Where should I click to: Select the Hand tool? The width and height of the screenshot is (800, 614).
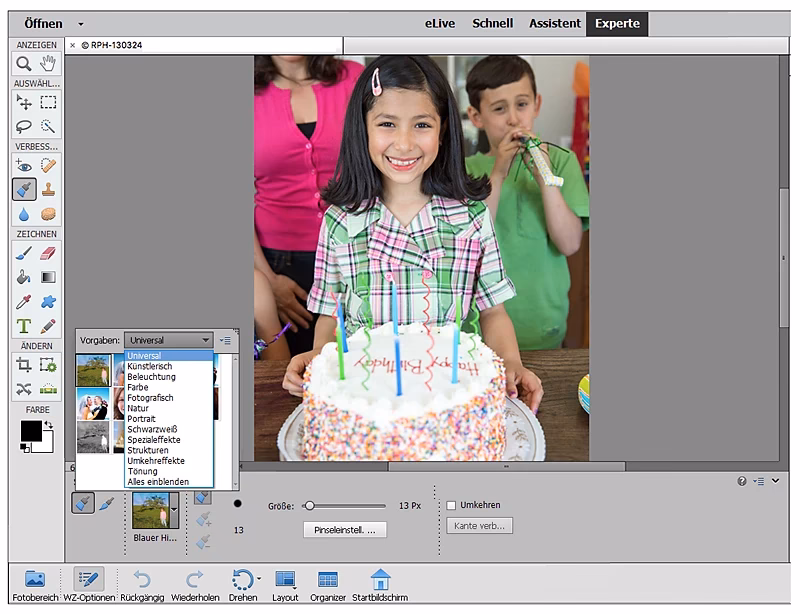48,64
